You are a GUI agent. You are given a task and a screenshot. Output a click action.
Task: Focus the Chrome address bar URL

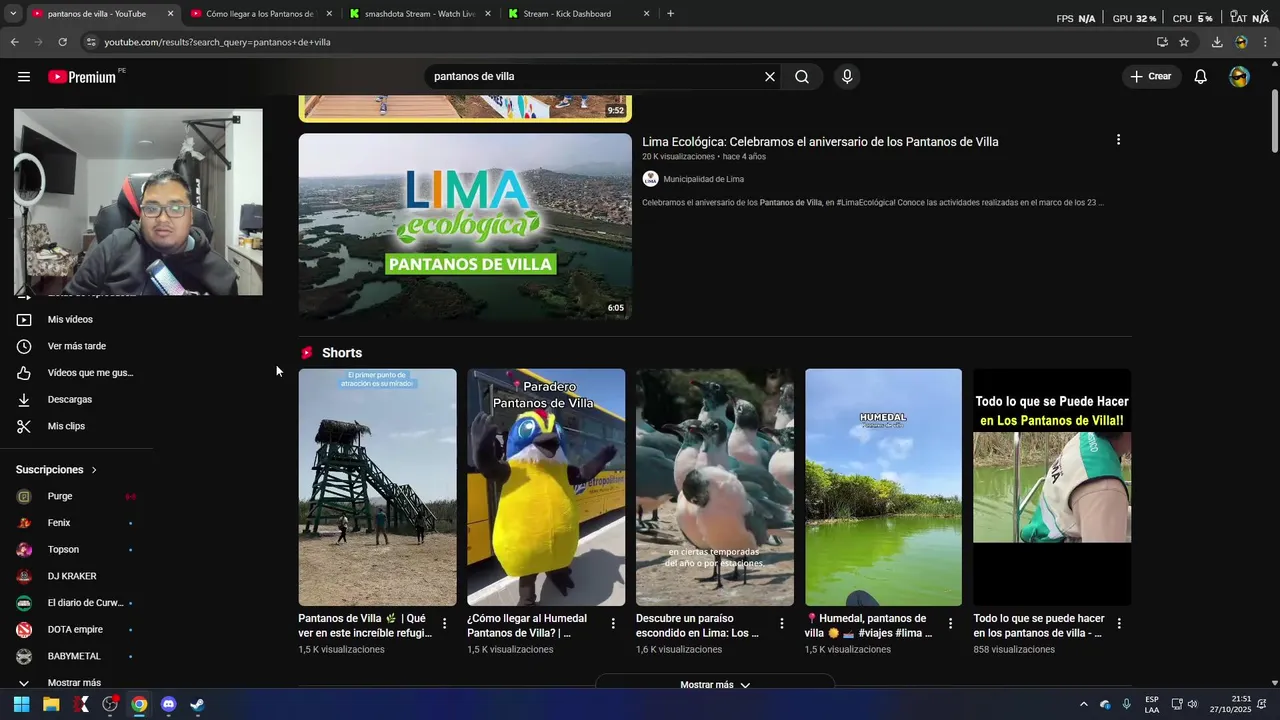coord(217,42)
